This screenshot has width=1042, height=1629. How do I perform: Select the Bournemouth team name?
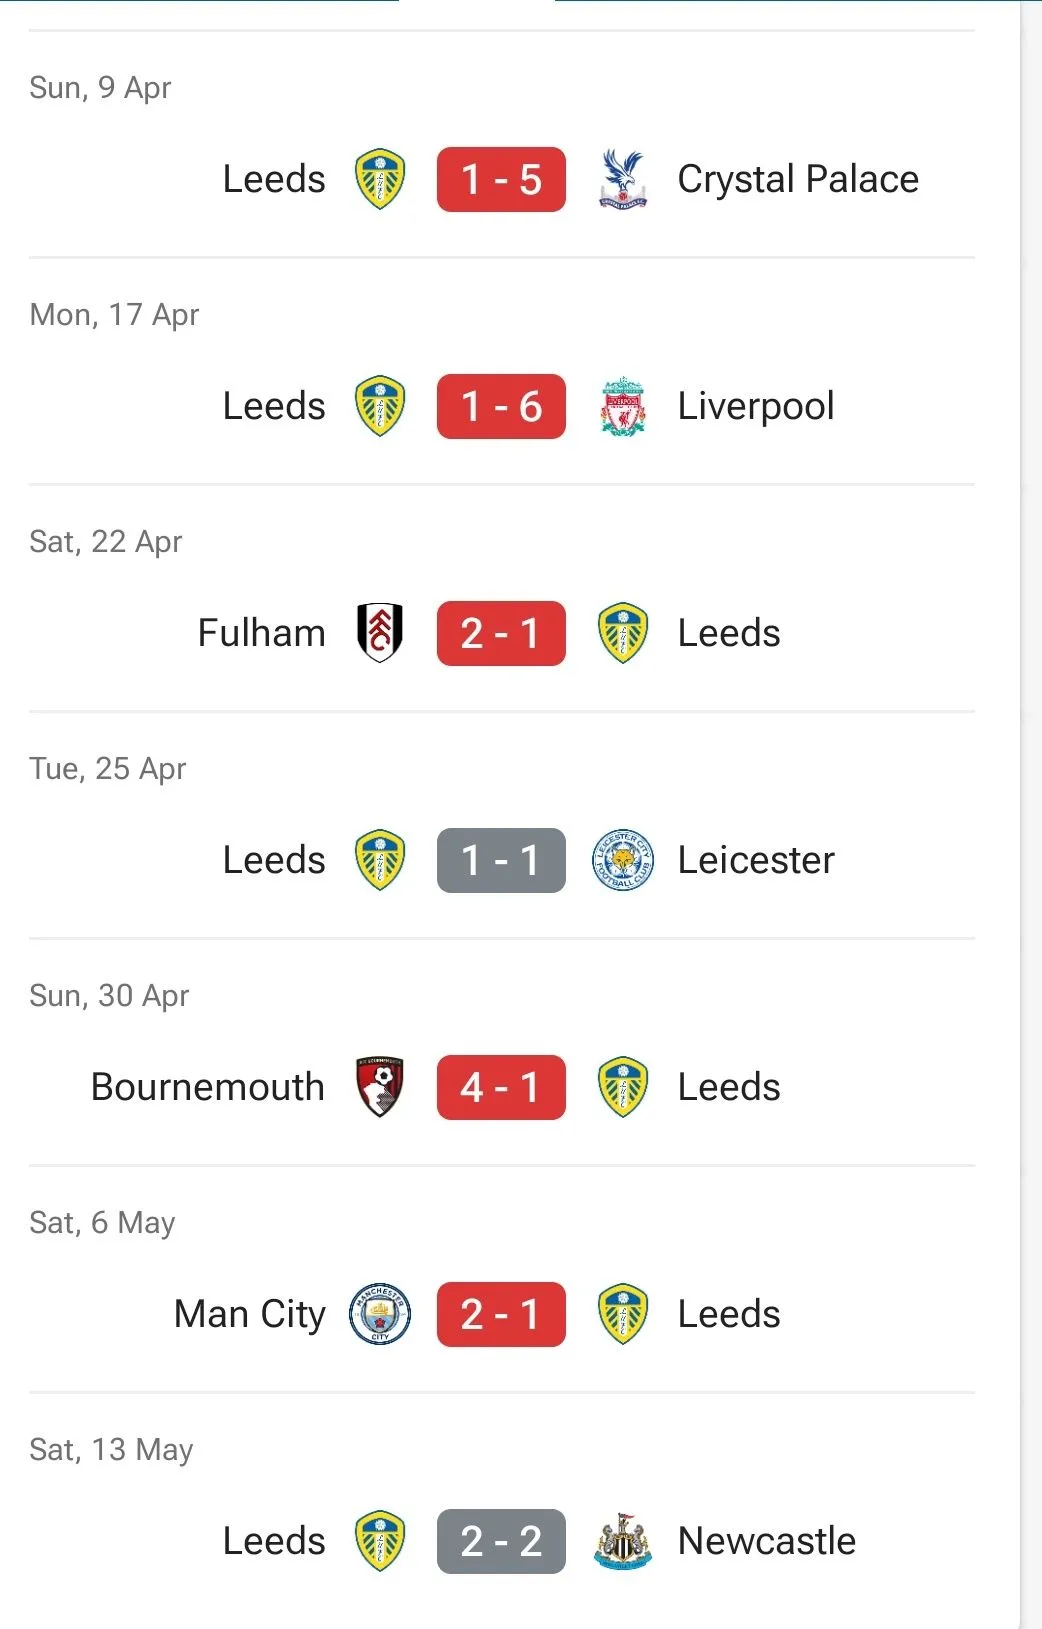pyautogui.click(x=208, y=1087)
